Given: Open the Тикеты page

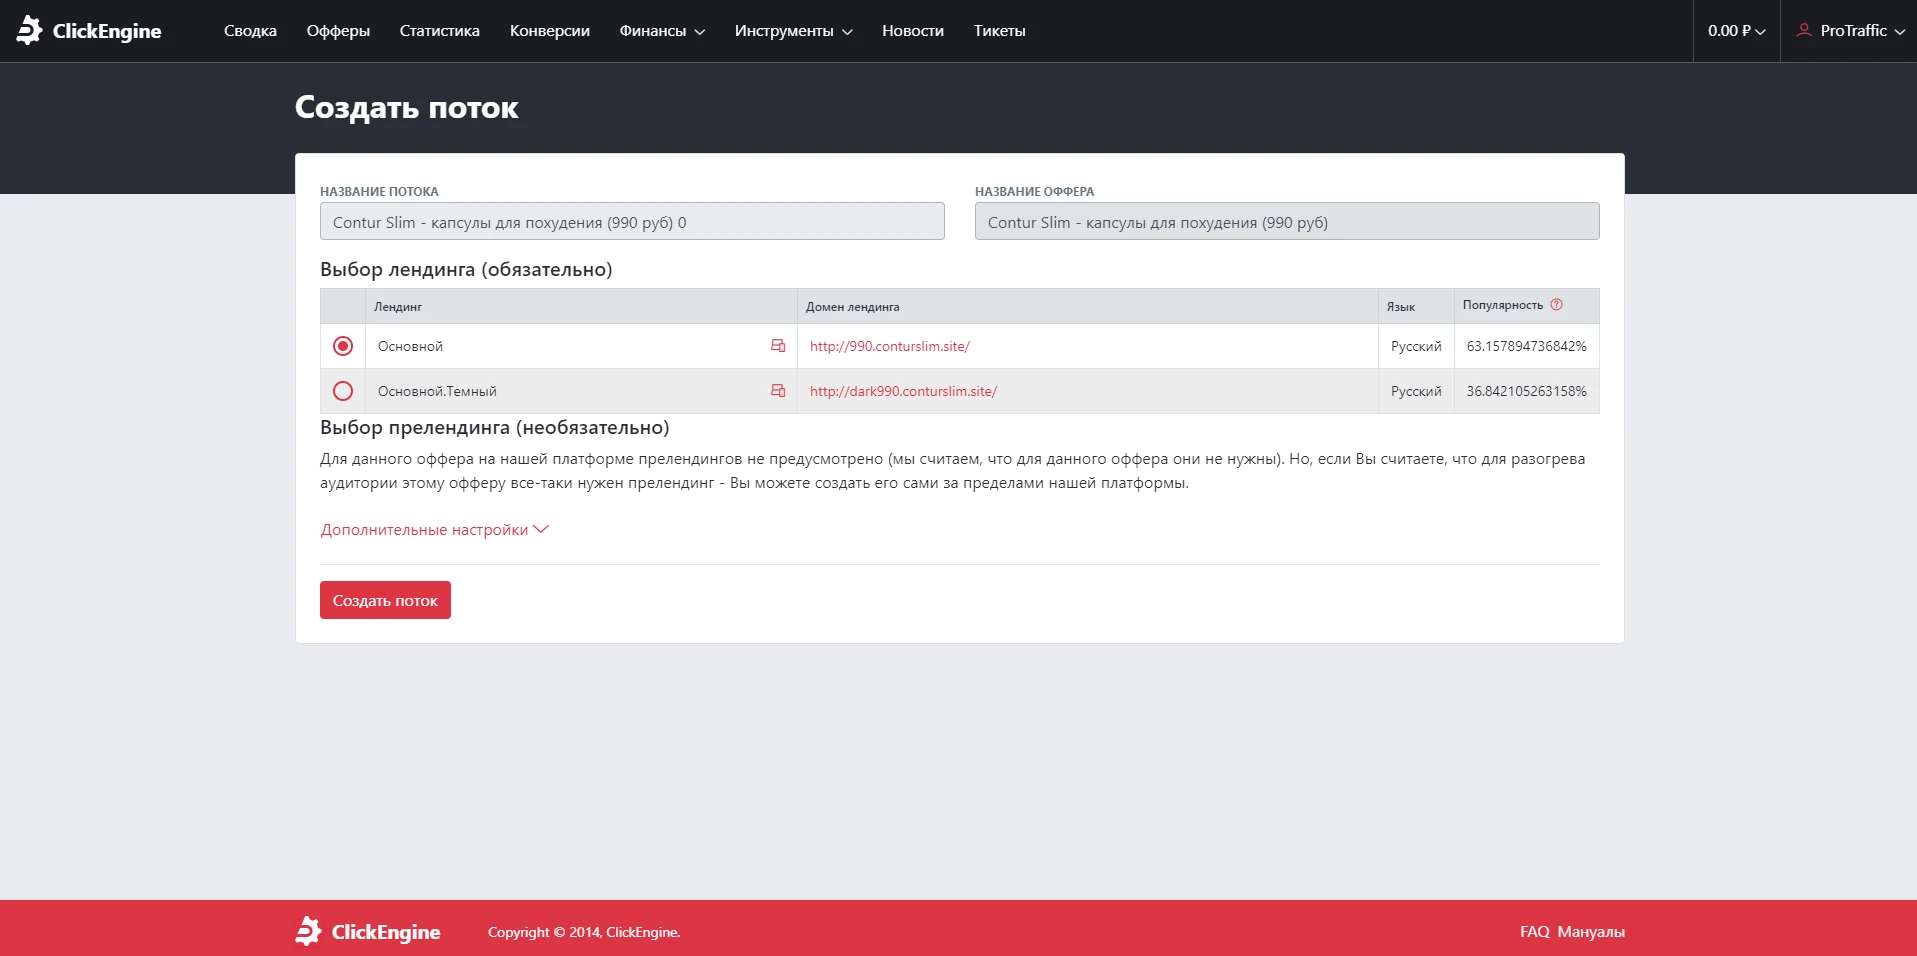Looking at the screenshot, I should tap(1000, 31).
